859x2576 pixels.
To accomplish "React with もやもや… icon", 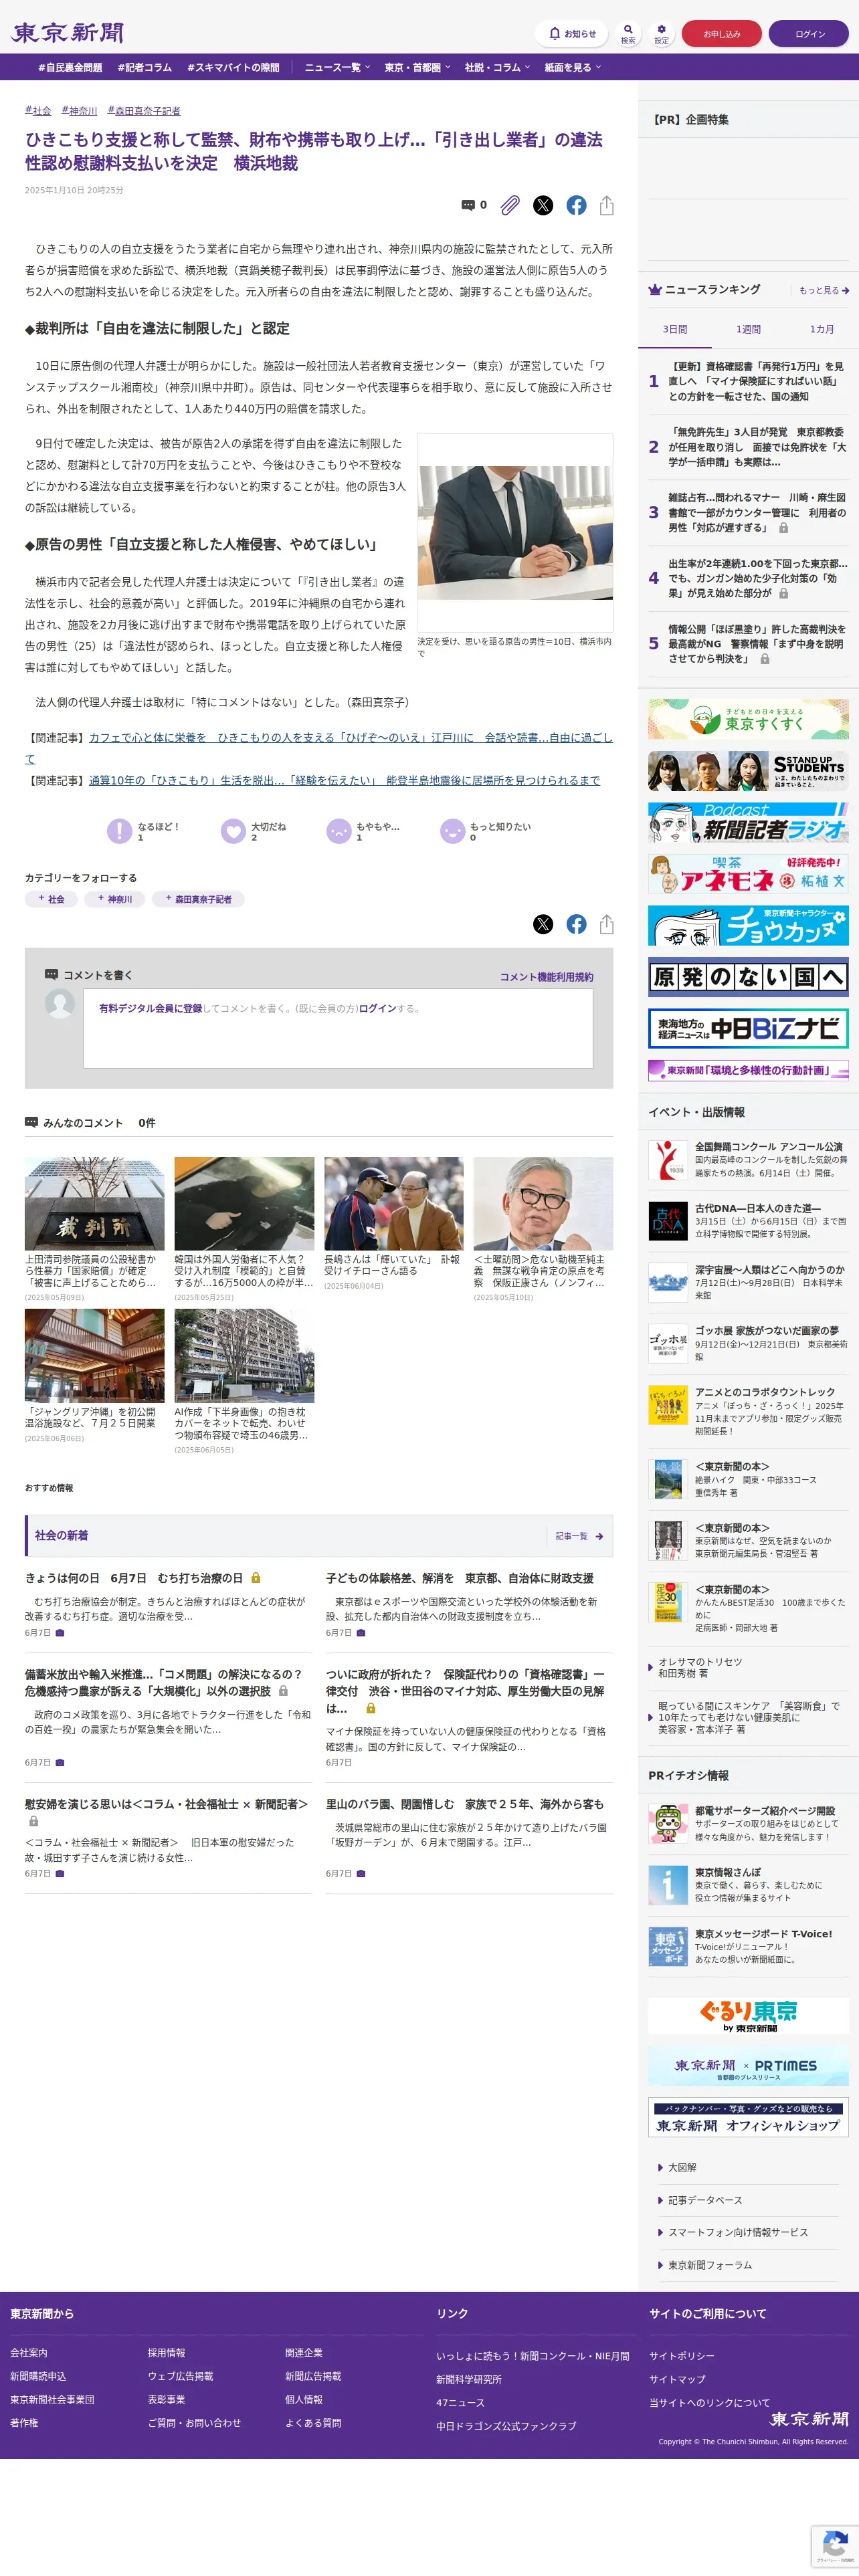I will [339, 831].
